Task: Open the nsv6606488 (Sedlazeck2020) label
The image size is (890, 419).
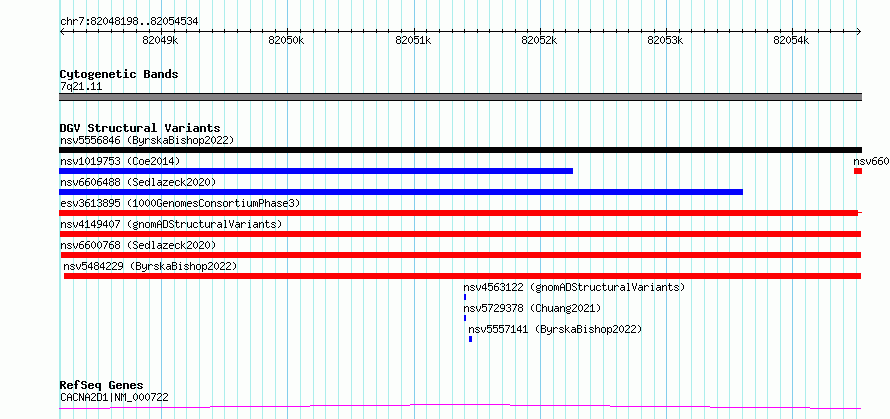Action: pyautogui.click(x=138, y=182)
